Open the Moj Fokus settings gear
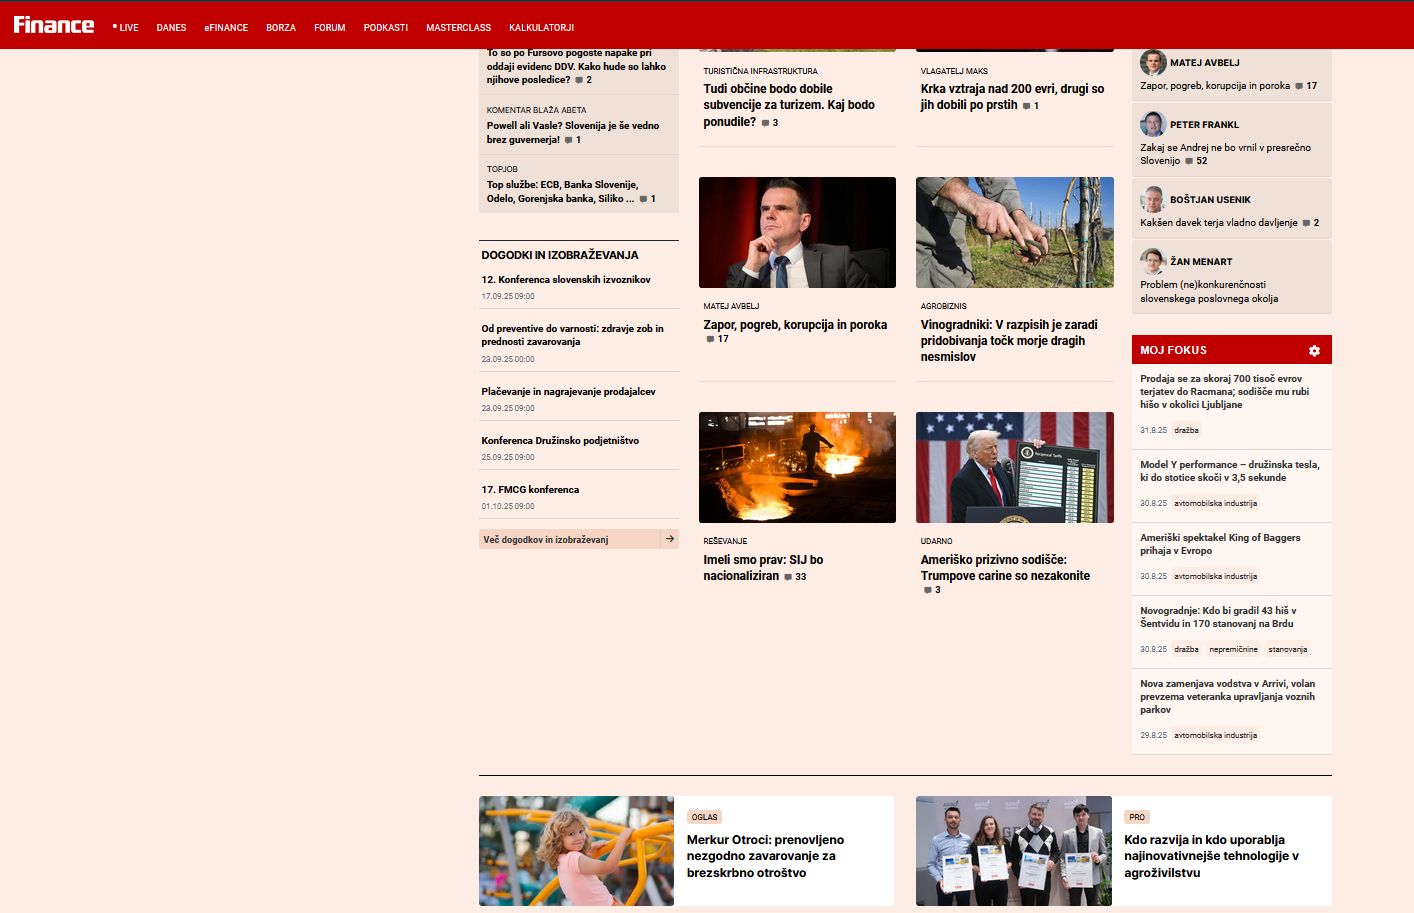This screenshot has width=1414, height=913. [1314, 351]
